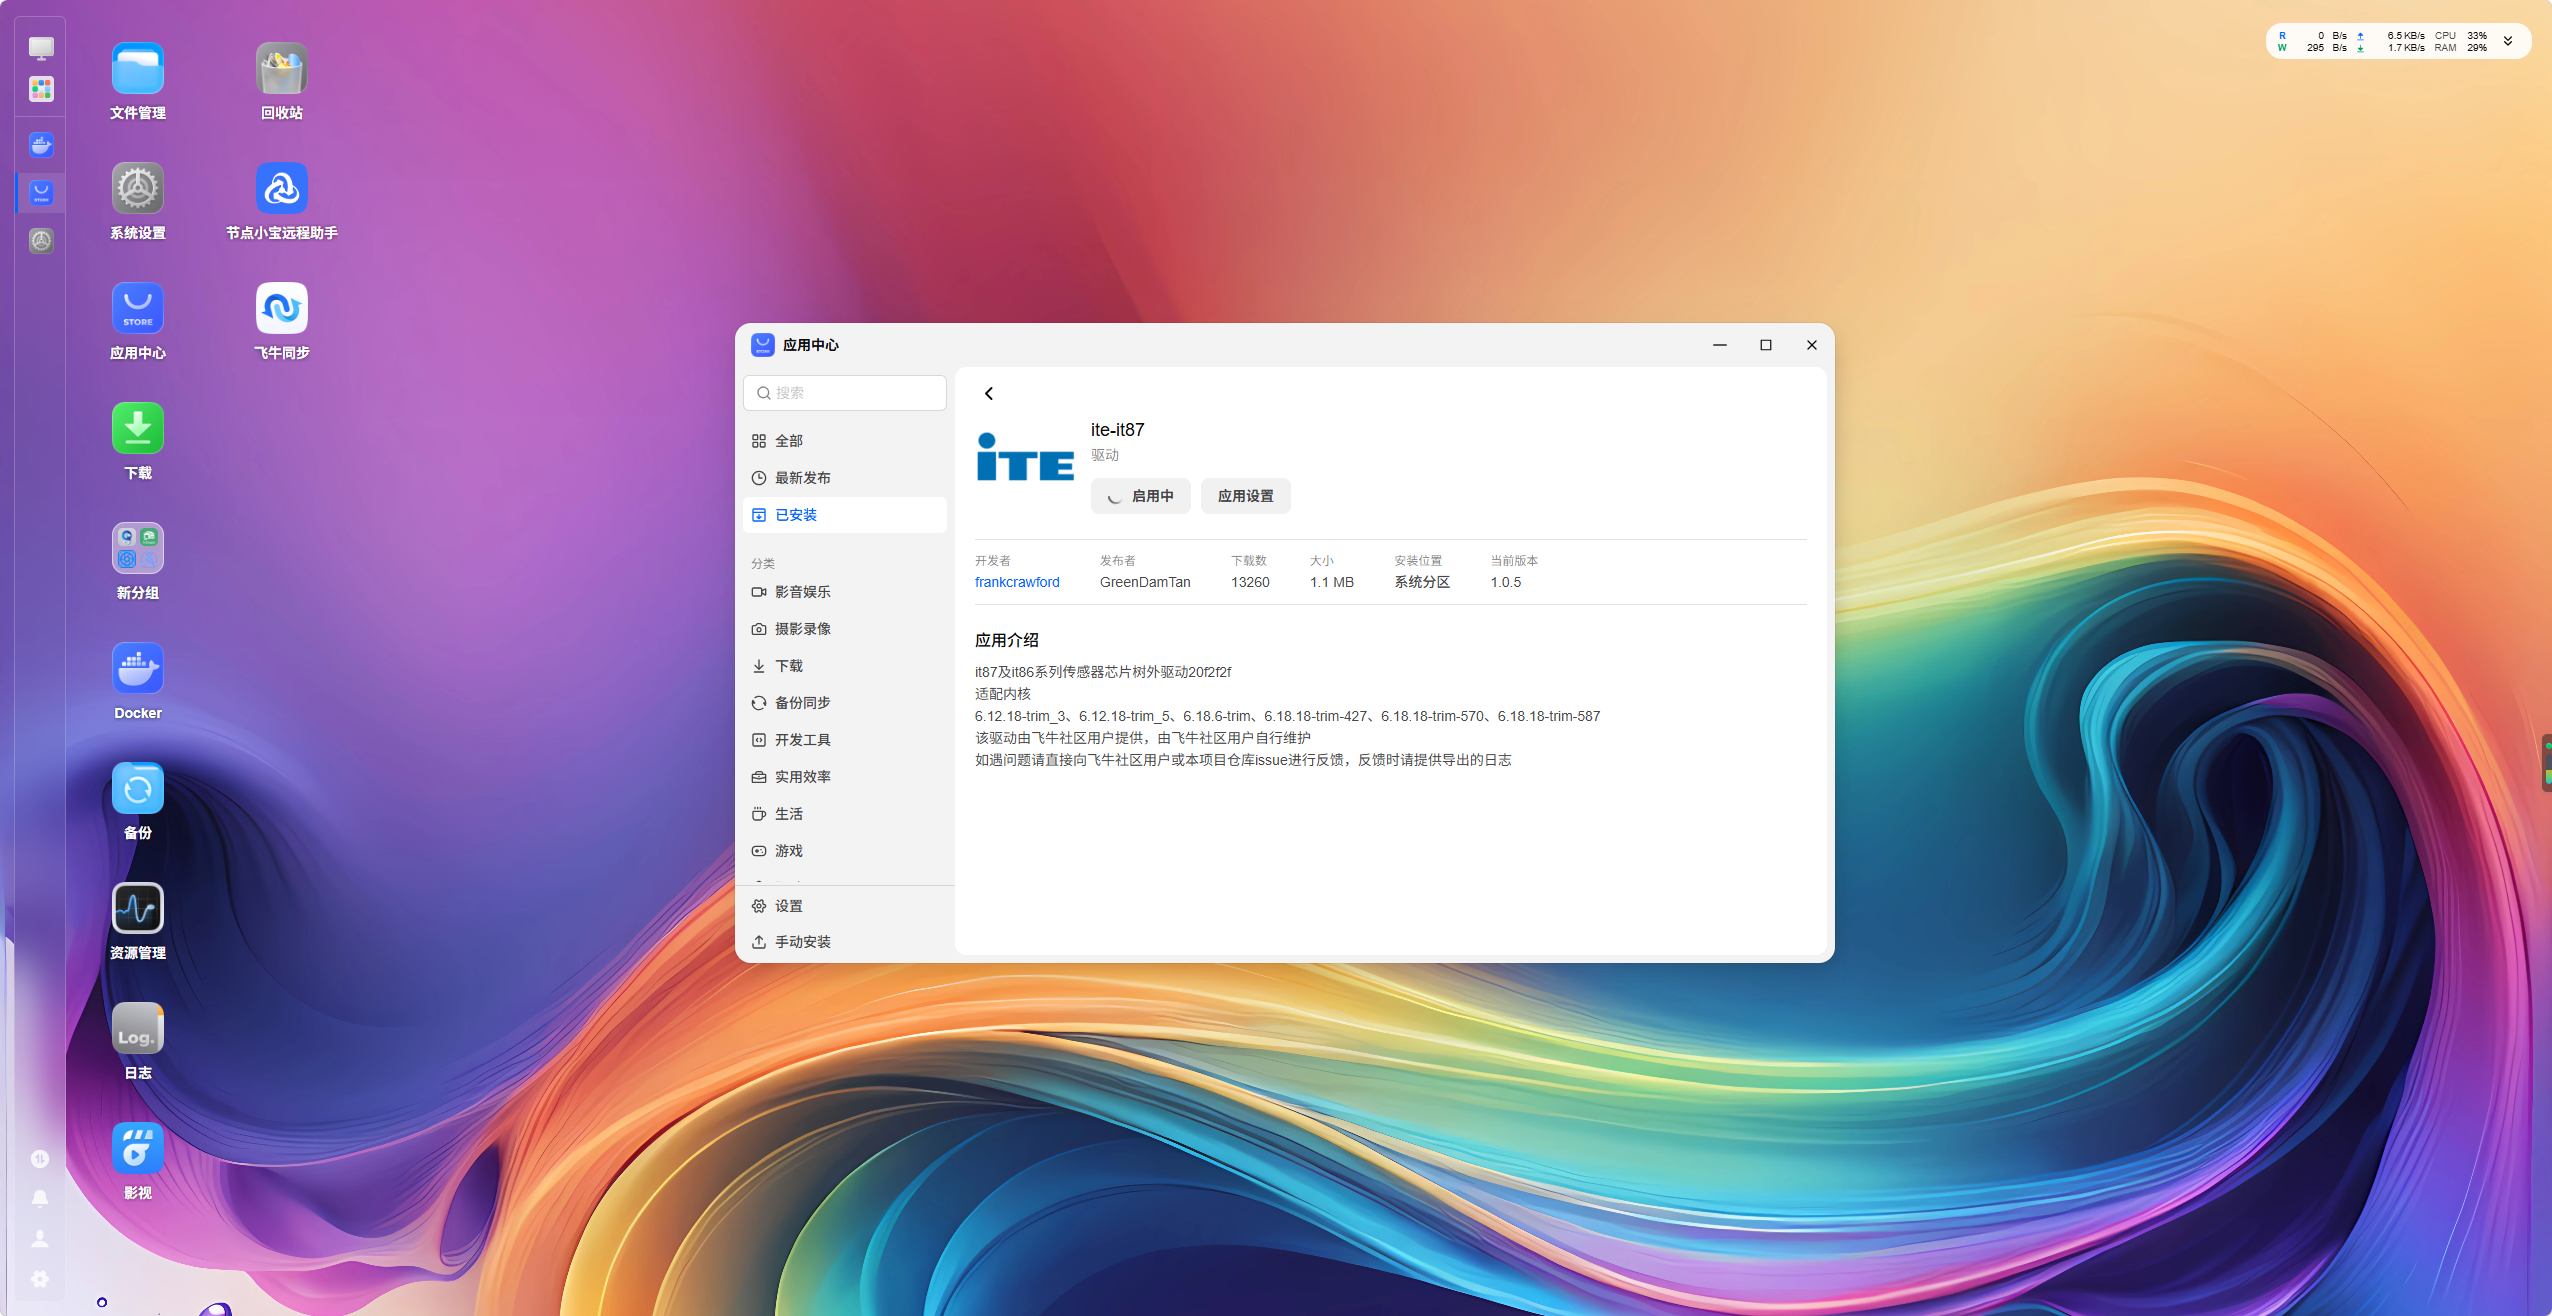Click the transfer arrows icon in the dock
The image size is (2552, 1316).
[x=40, y=1159]
